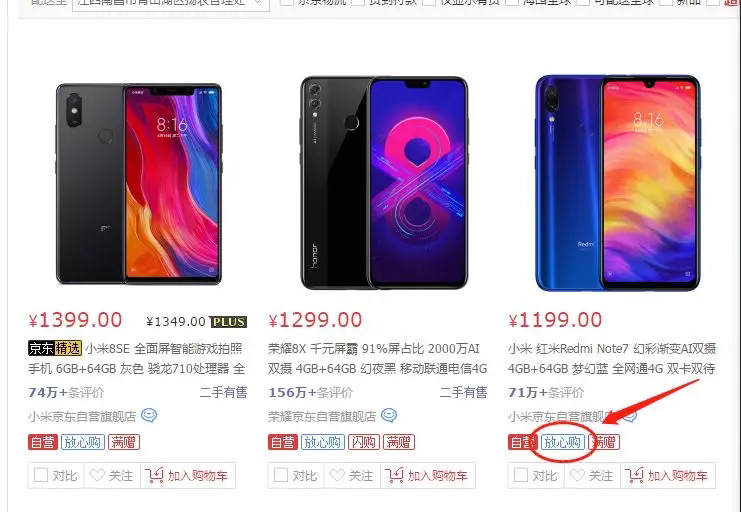The width and height of the screenshot is (741, 512).
Task: Check the 对比 box for 小米8SE
Action: tap(41, 475)
